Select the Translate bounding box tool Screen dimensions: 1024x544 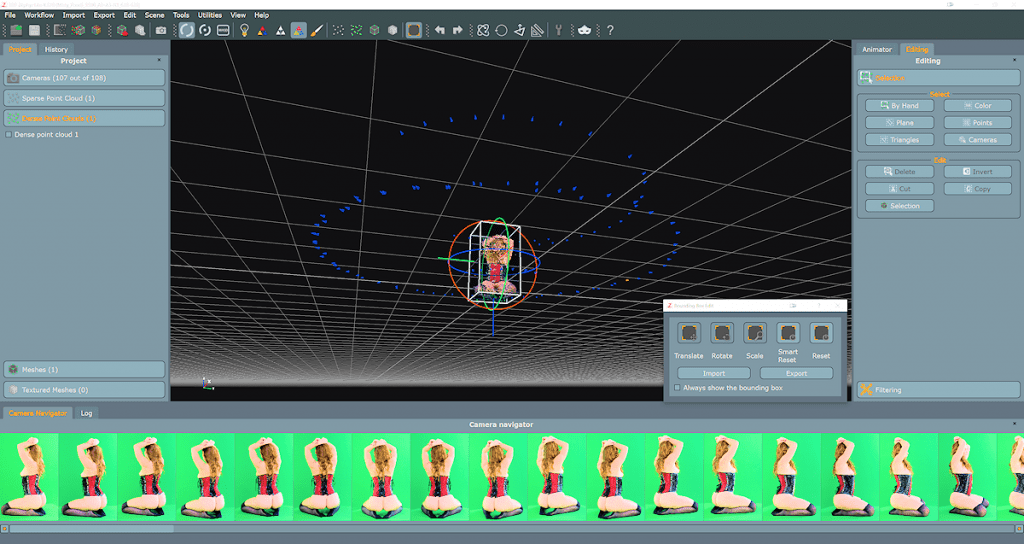click(x=688, y=333)
